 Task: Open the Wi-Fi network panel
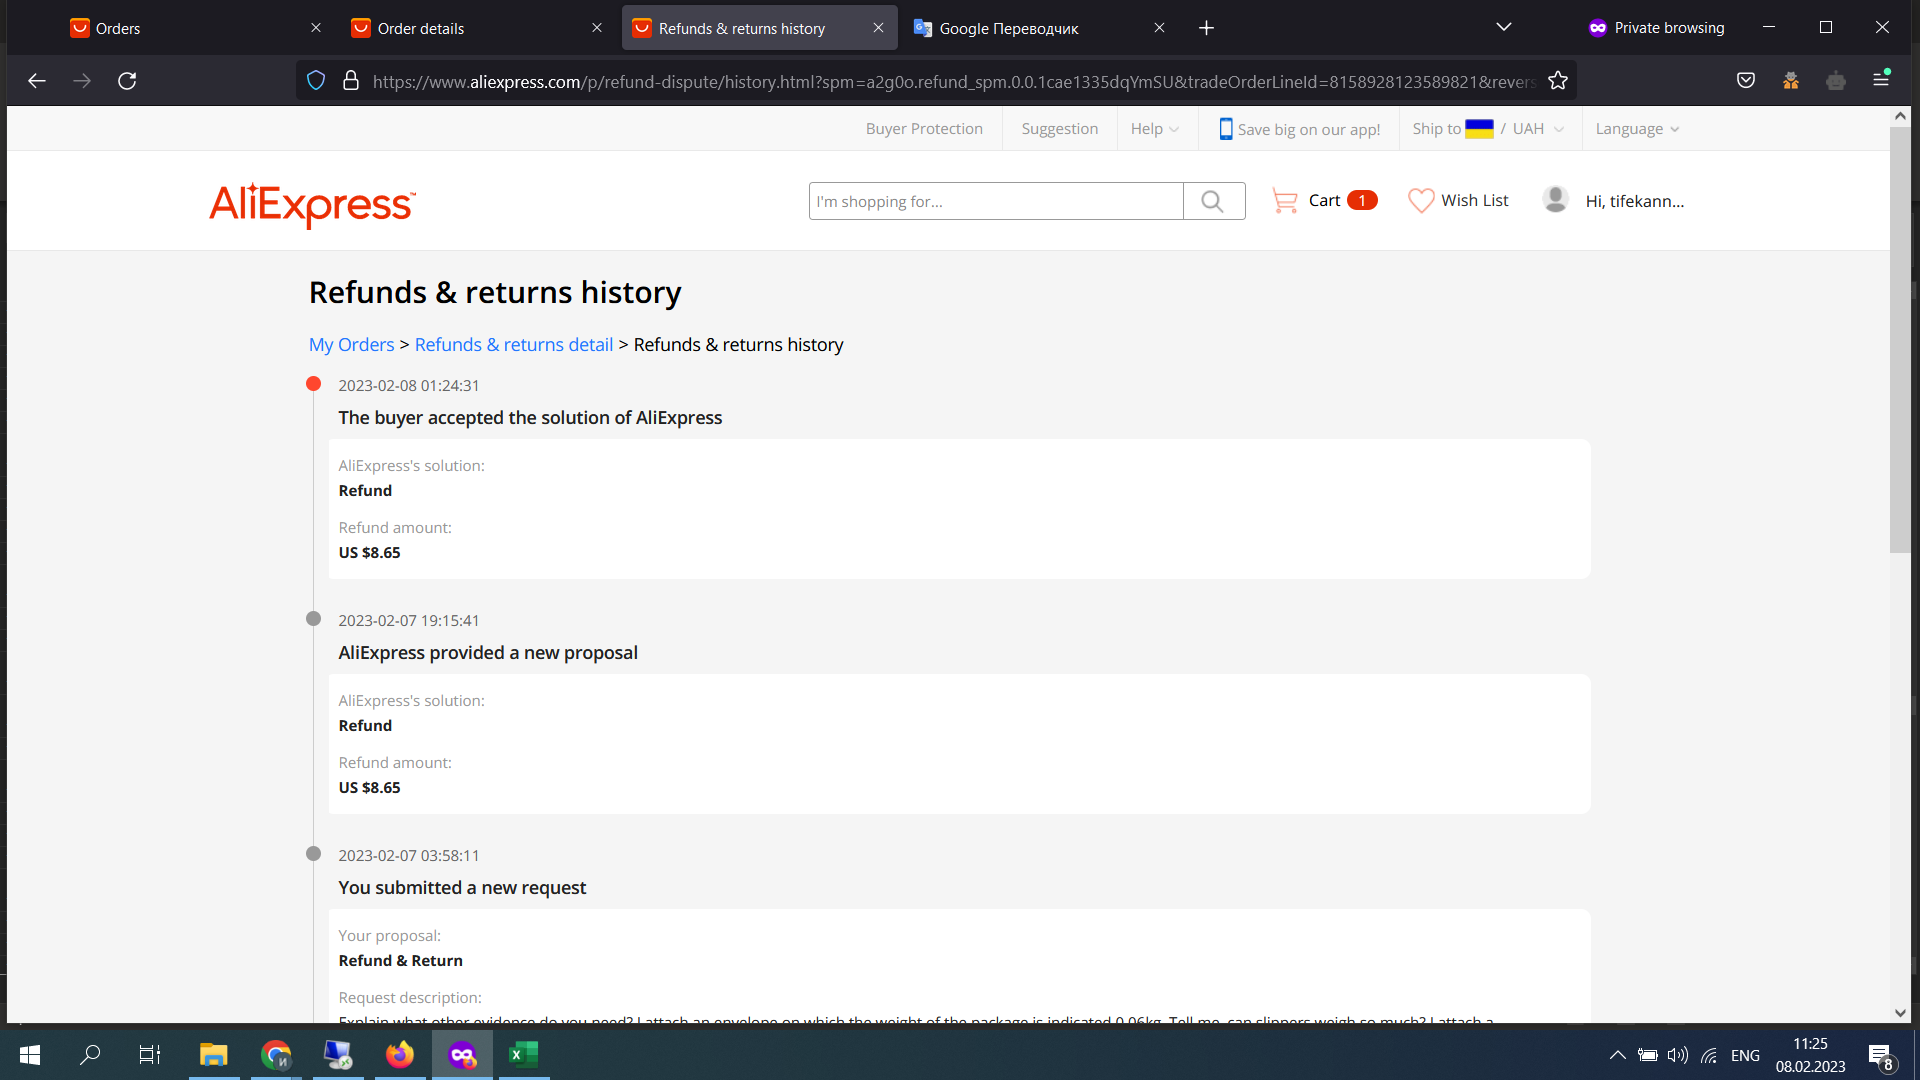point(1709,1055)
